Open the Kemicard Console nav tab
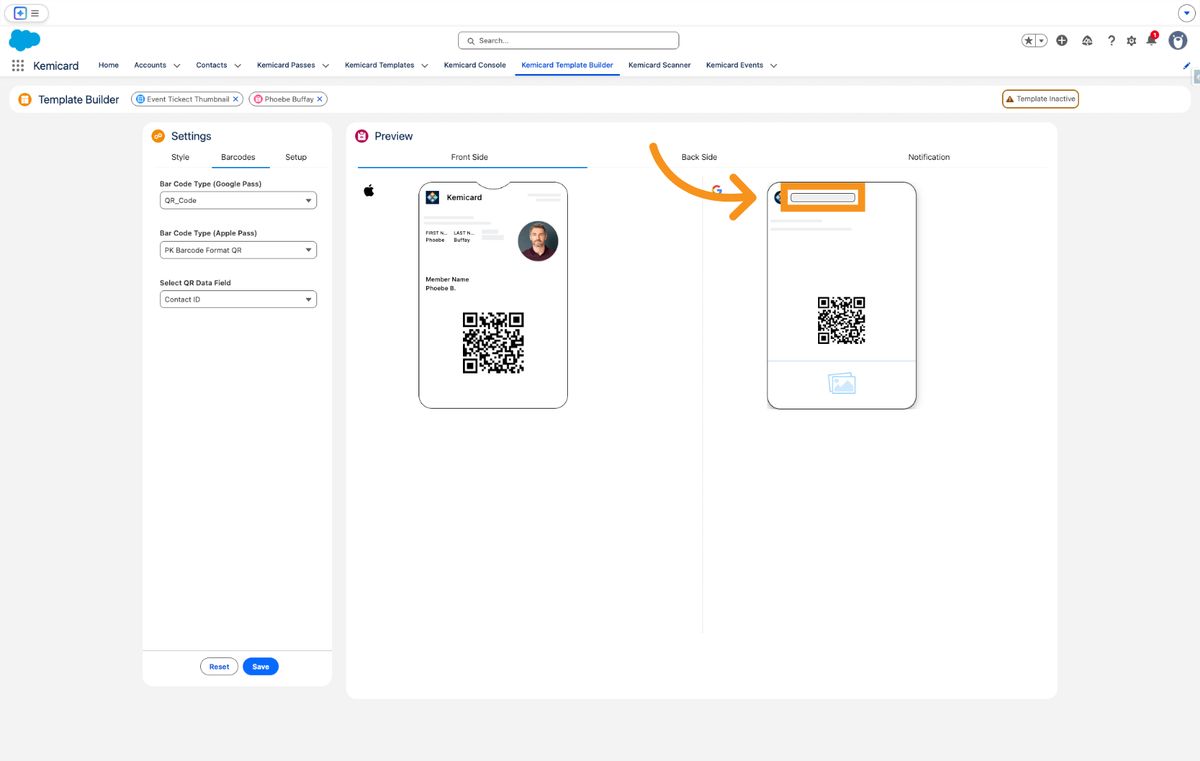Image resolution: width=1200 pixels, height=761 pixels. 475,65
